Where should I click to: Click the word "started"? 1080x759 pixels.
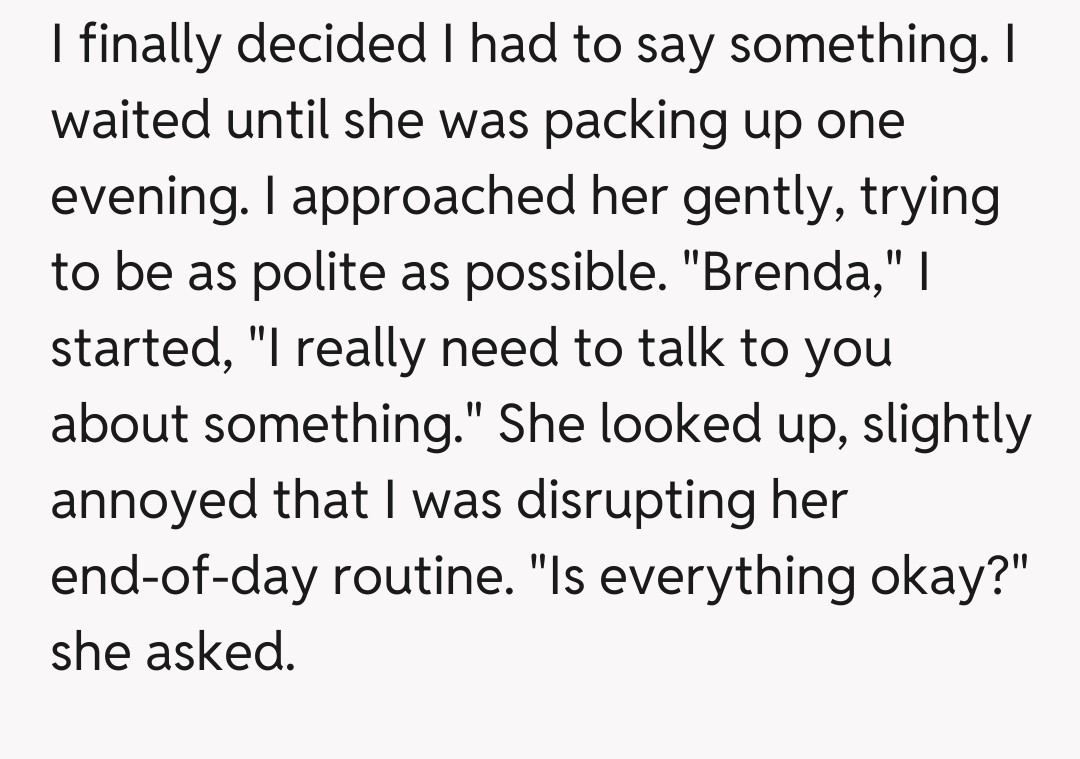click(137, 350)
